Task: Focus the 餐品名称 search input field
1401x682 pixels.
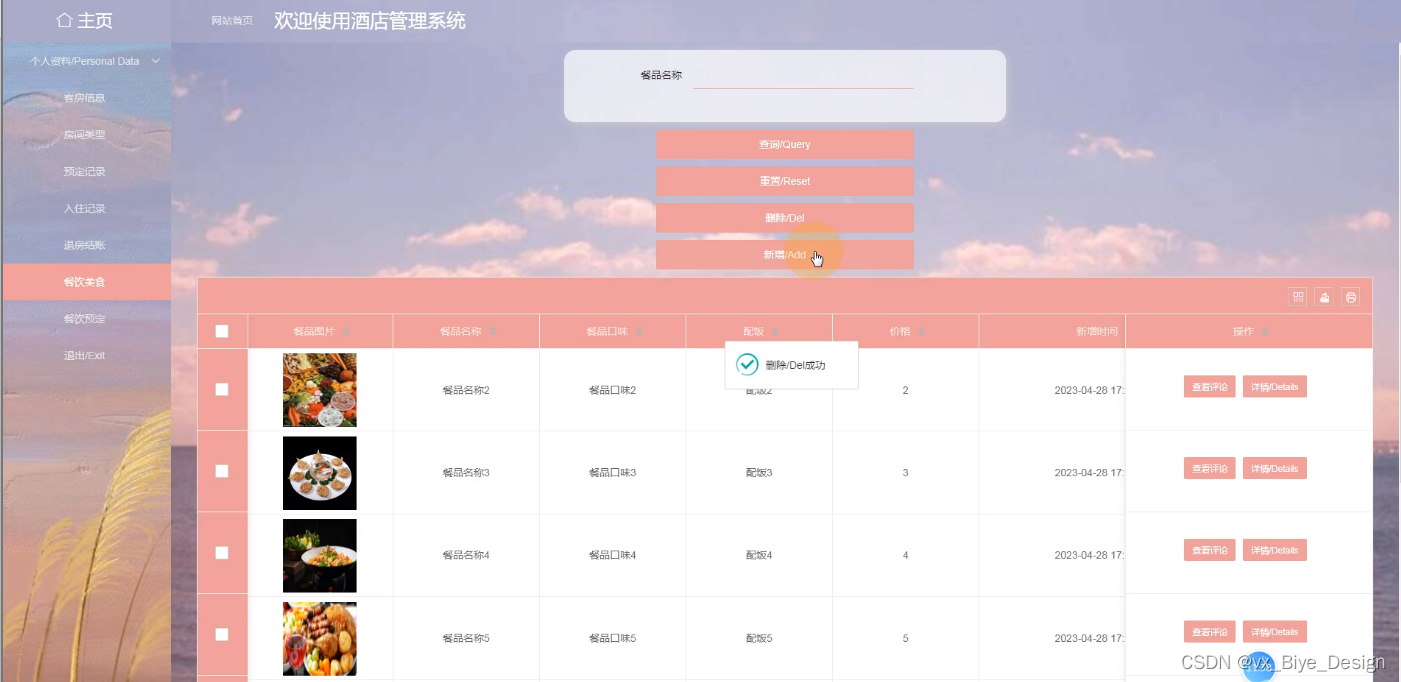Action: (x=803, y=76)
